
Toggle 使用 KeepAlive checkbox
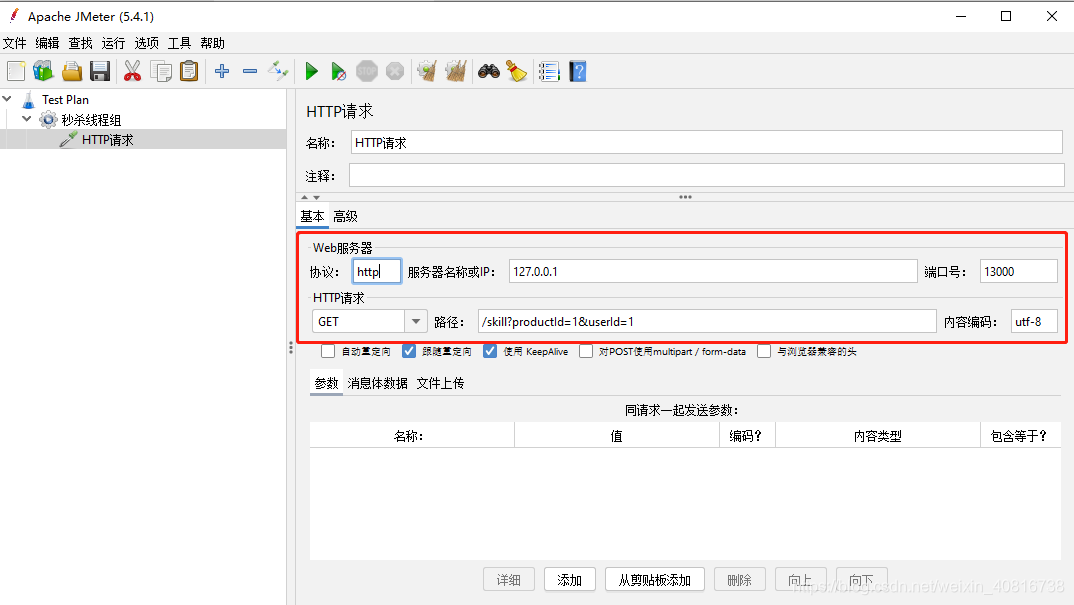coord(490,351)
